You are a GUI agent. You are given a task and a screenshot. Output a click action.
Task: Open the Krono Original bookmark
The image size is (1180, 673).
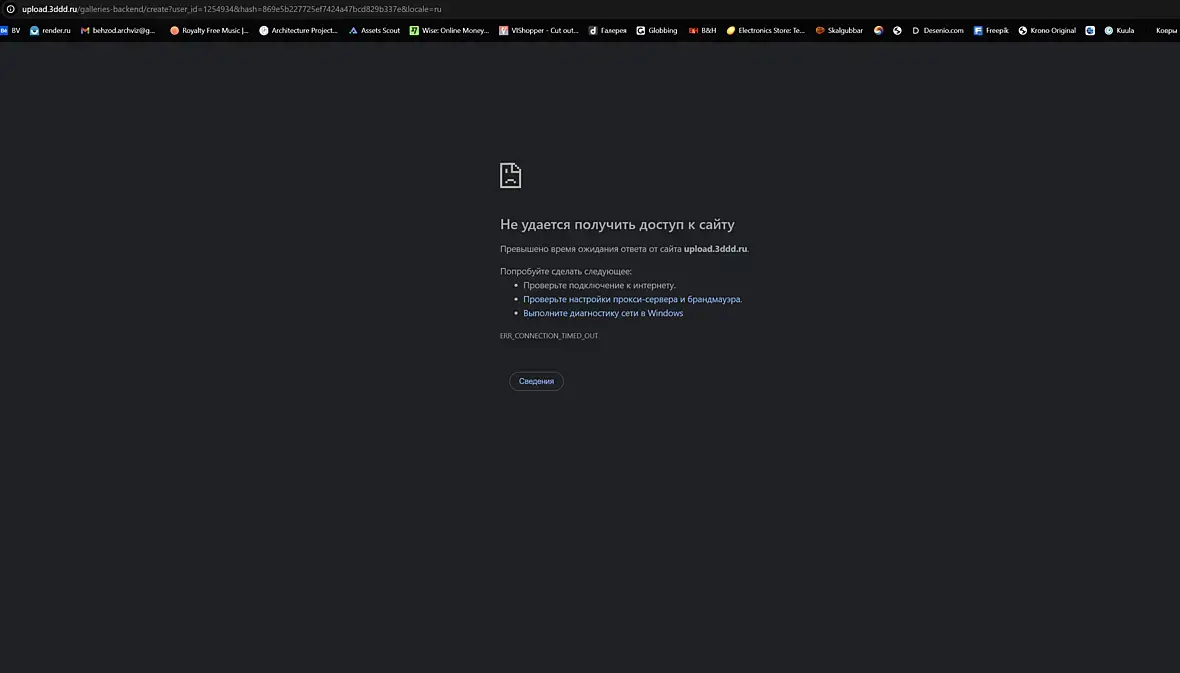(1047, 31)
